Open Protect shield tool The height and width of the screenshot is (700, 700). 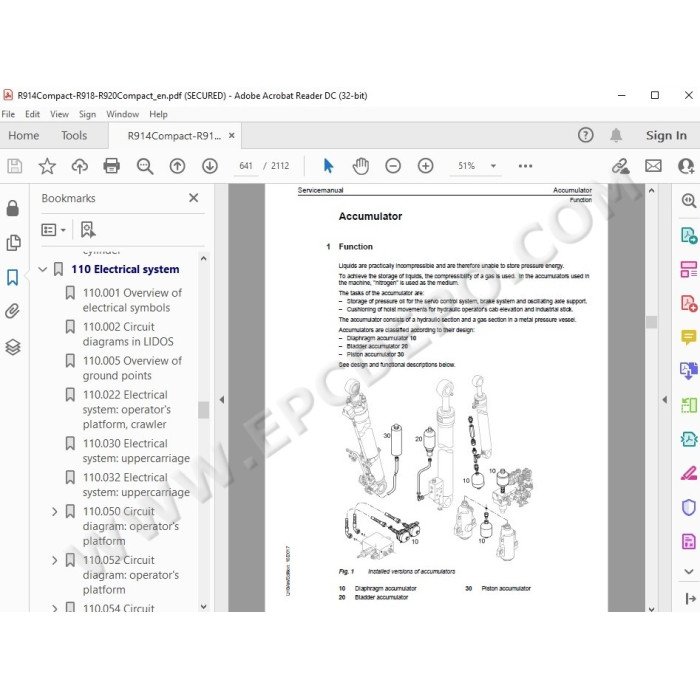[688, 508]
